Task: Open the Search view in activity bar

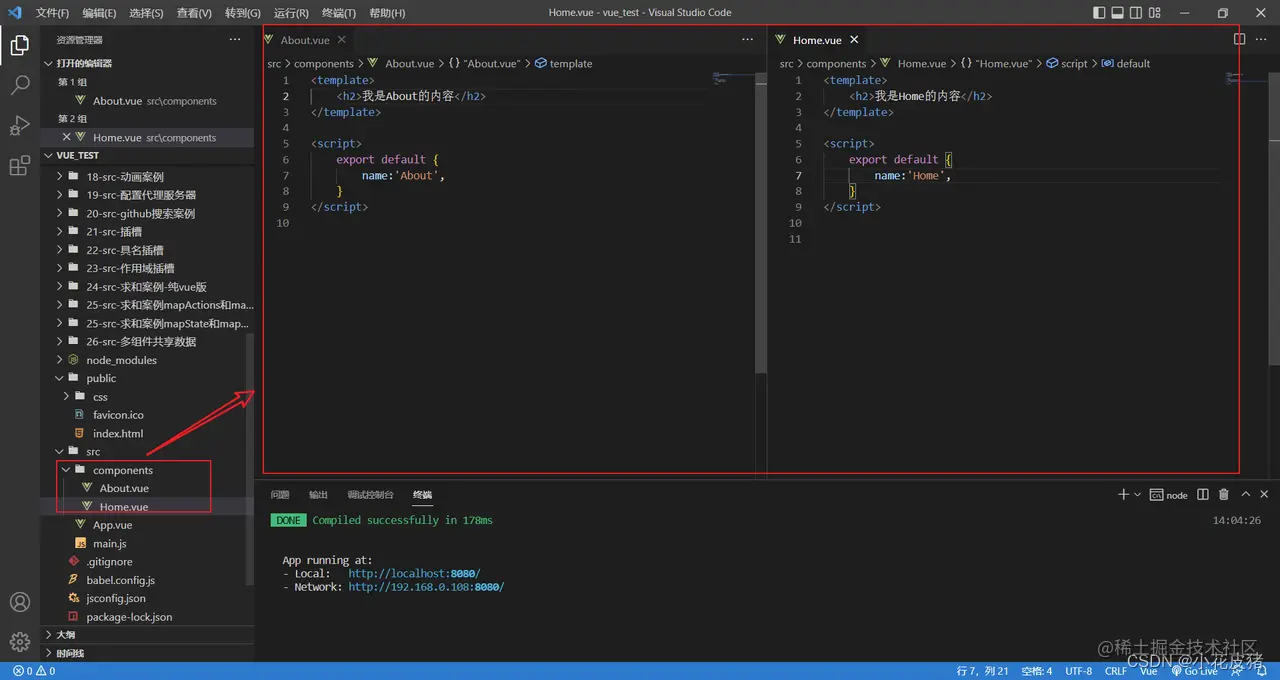Action: click(19, 85)
